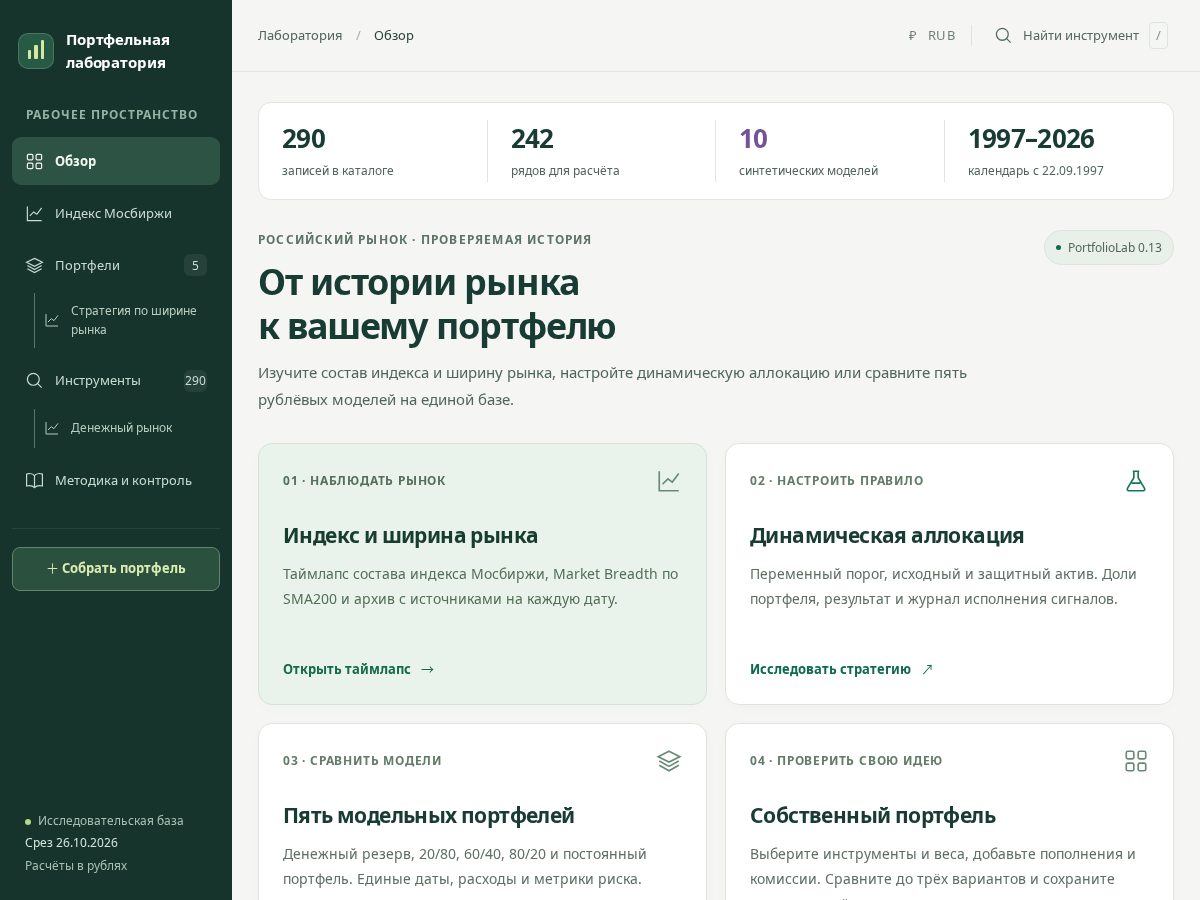Click the 1997–2026 calendar stat
This screenshot has width=1200, height=900.
1058,151
